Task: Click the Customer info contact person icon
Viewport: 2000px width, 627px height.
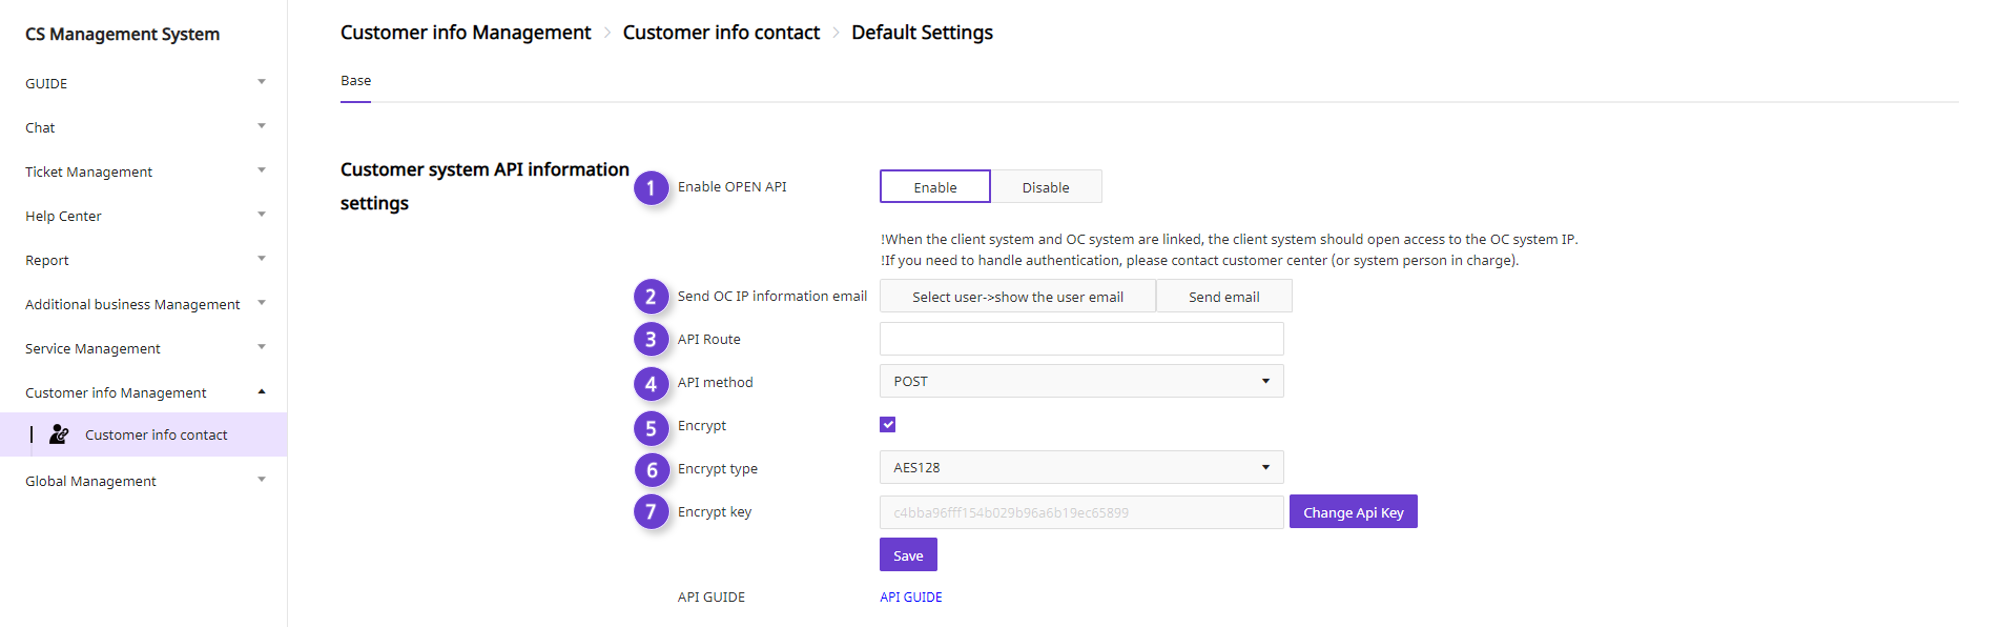Action: pos(59,434)
